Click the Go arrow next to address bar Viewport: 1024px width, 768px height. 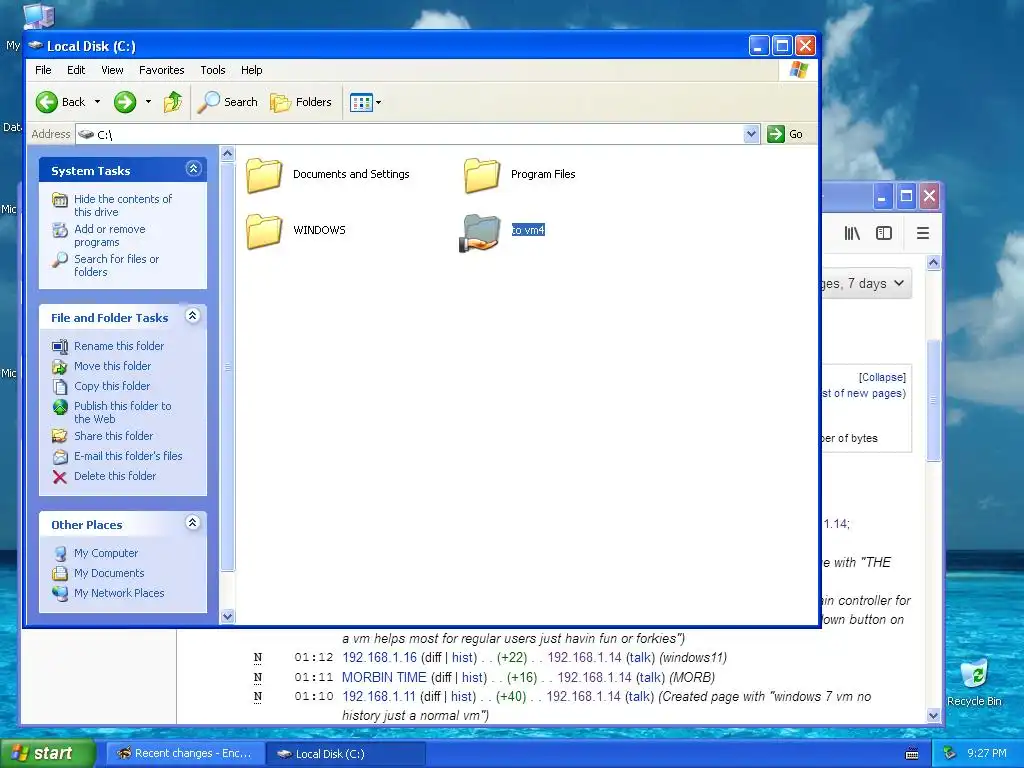(x=775, y=134)
